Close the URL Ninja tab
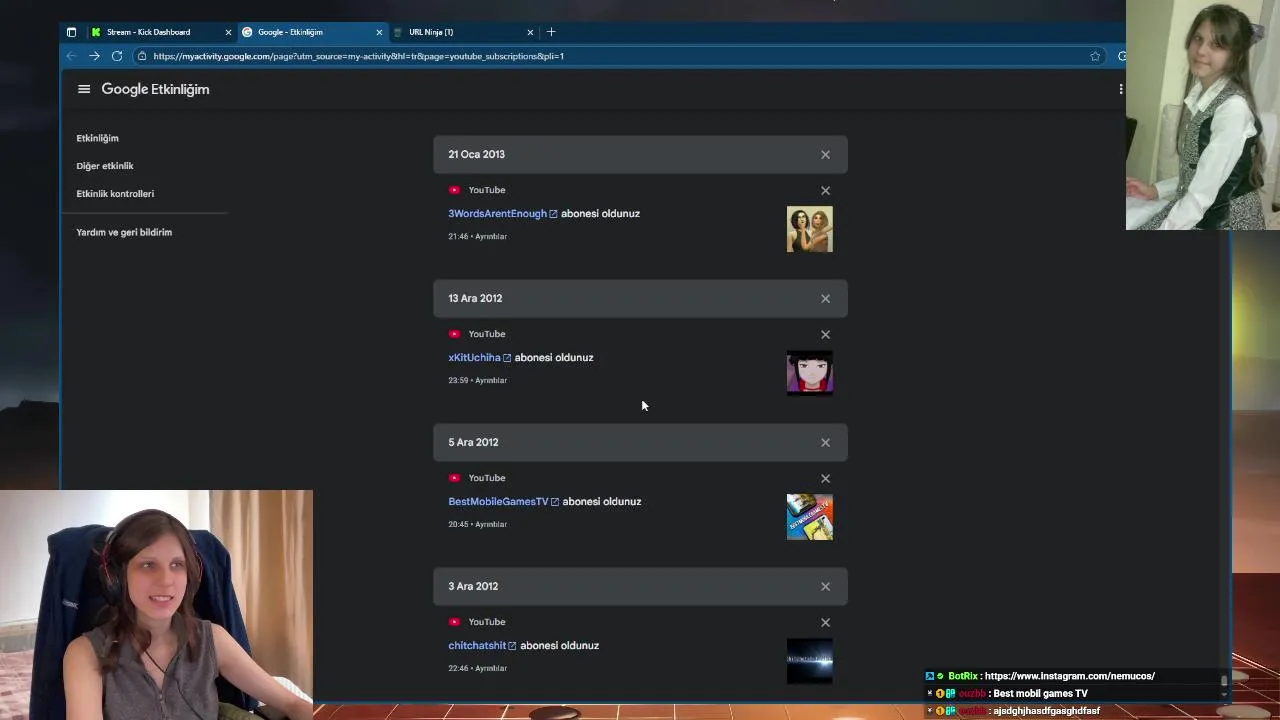Viewport: 1280px width, 720px height. (x=530, y=32)
